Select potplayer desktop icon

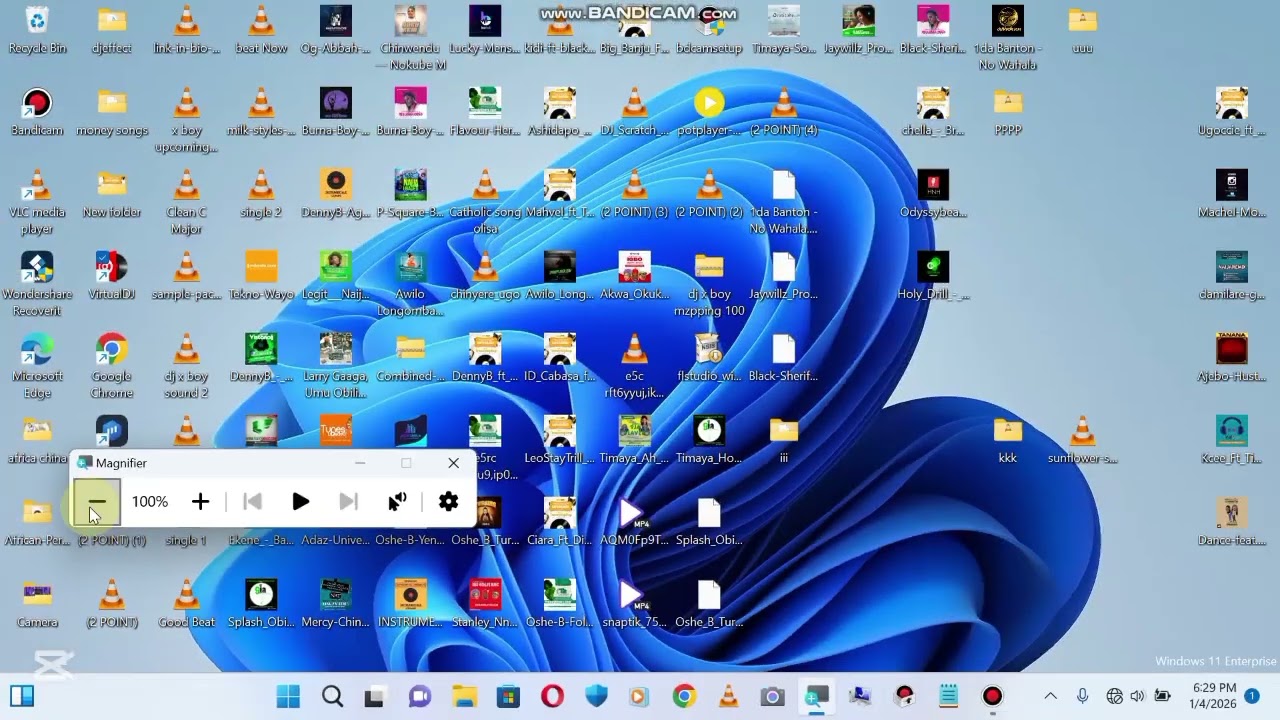tap(709, 112)
